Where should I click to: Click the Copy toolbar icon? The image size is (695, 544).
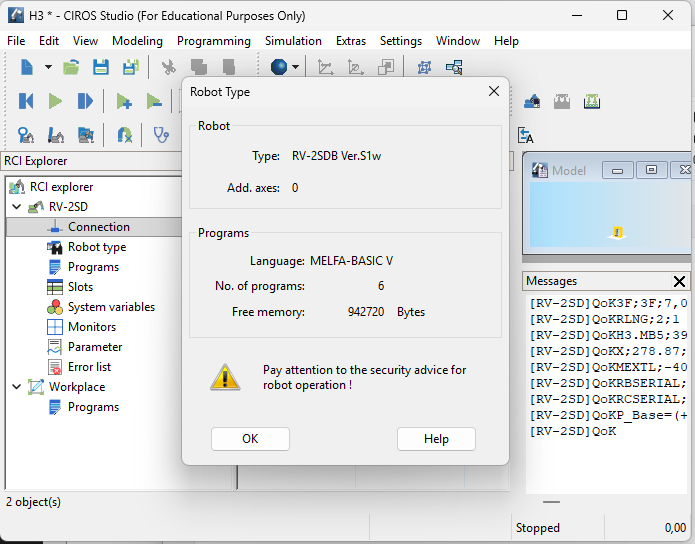coord(199,67)
